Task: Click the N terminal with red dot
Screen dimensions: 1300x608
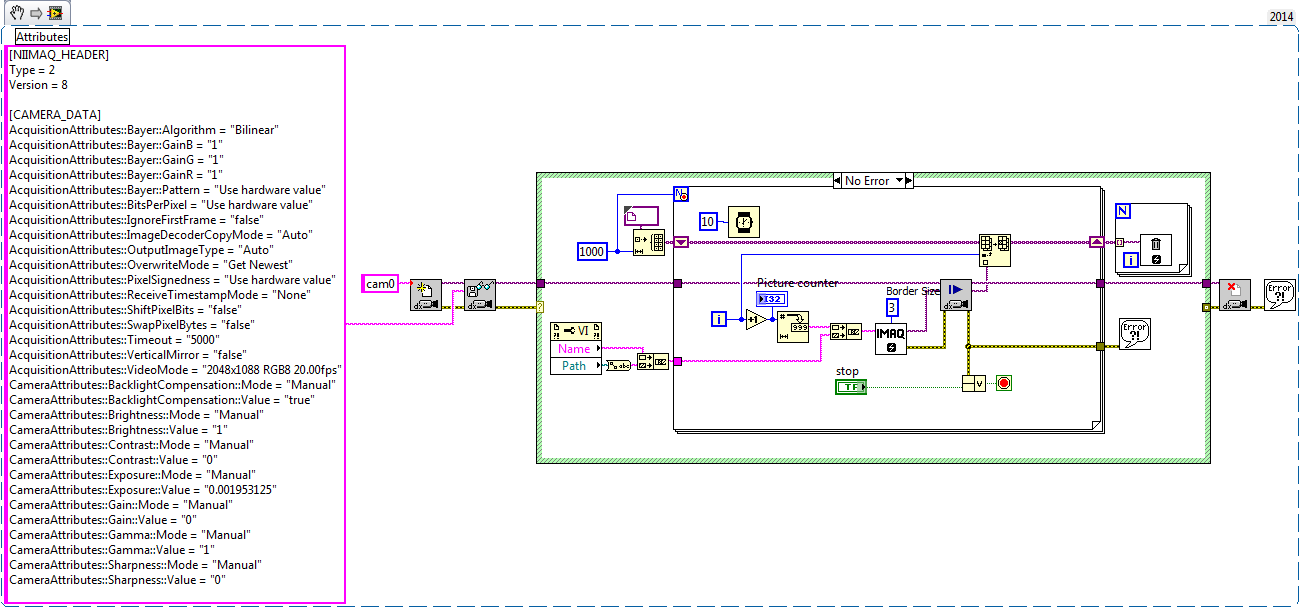Action: coord(683,193)
